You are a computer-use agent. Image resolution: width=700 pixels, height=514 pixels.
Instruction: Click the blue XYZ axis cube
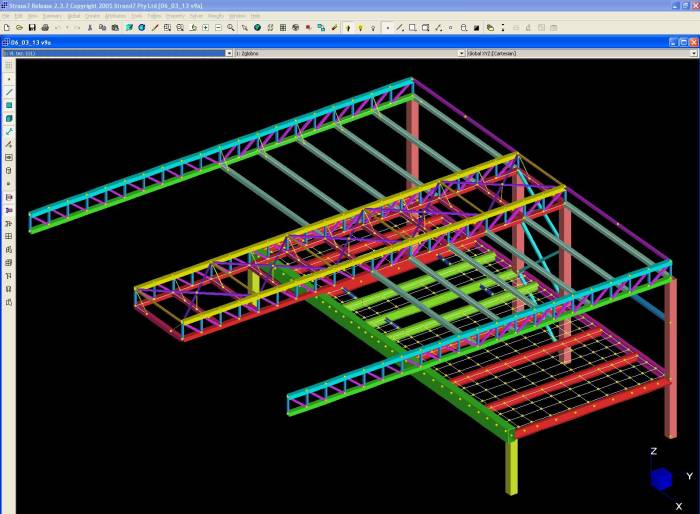coord(661,479)
